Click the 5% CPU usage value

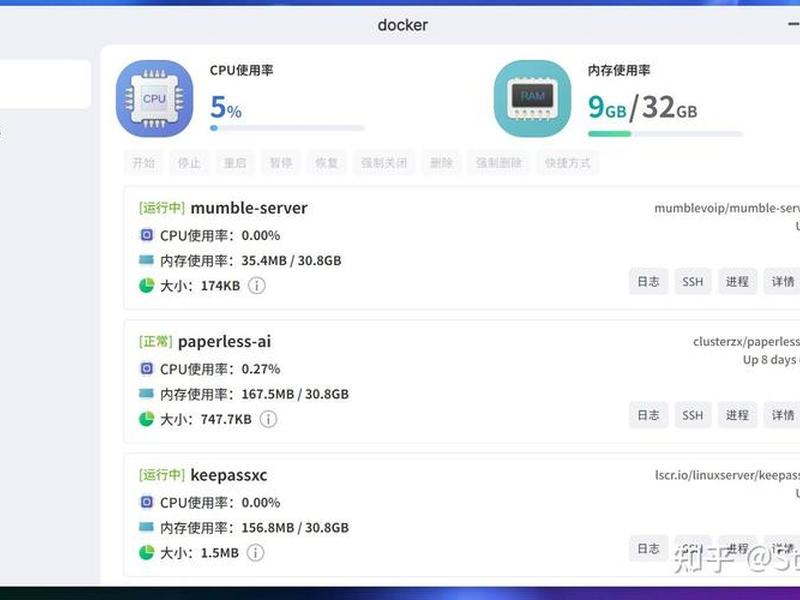coord(226,107)
